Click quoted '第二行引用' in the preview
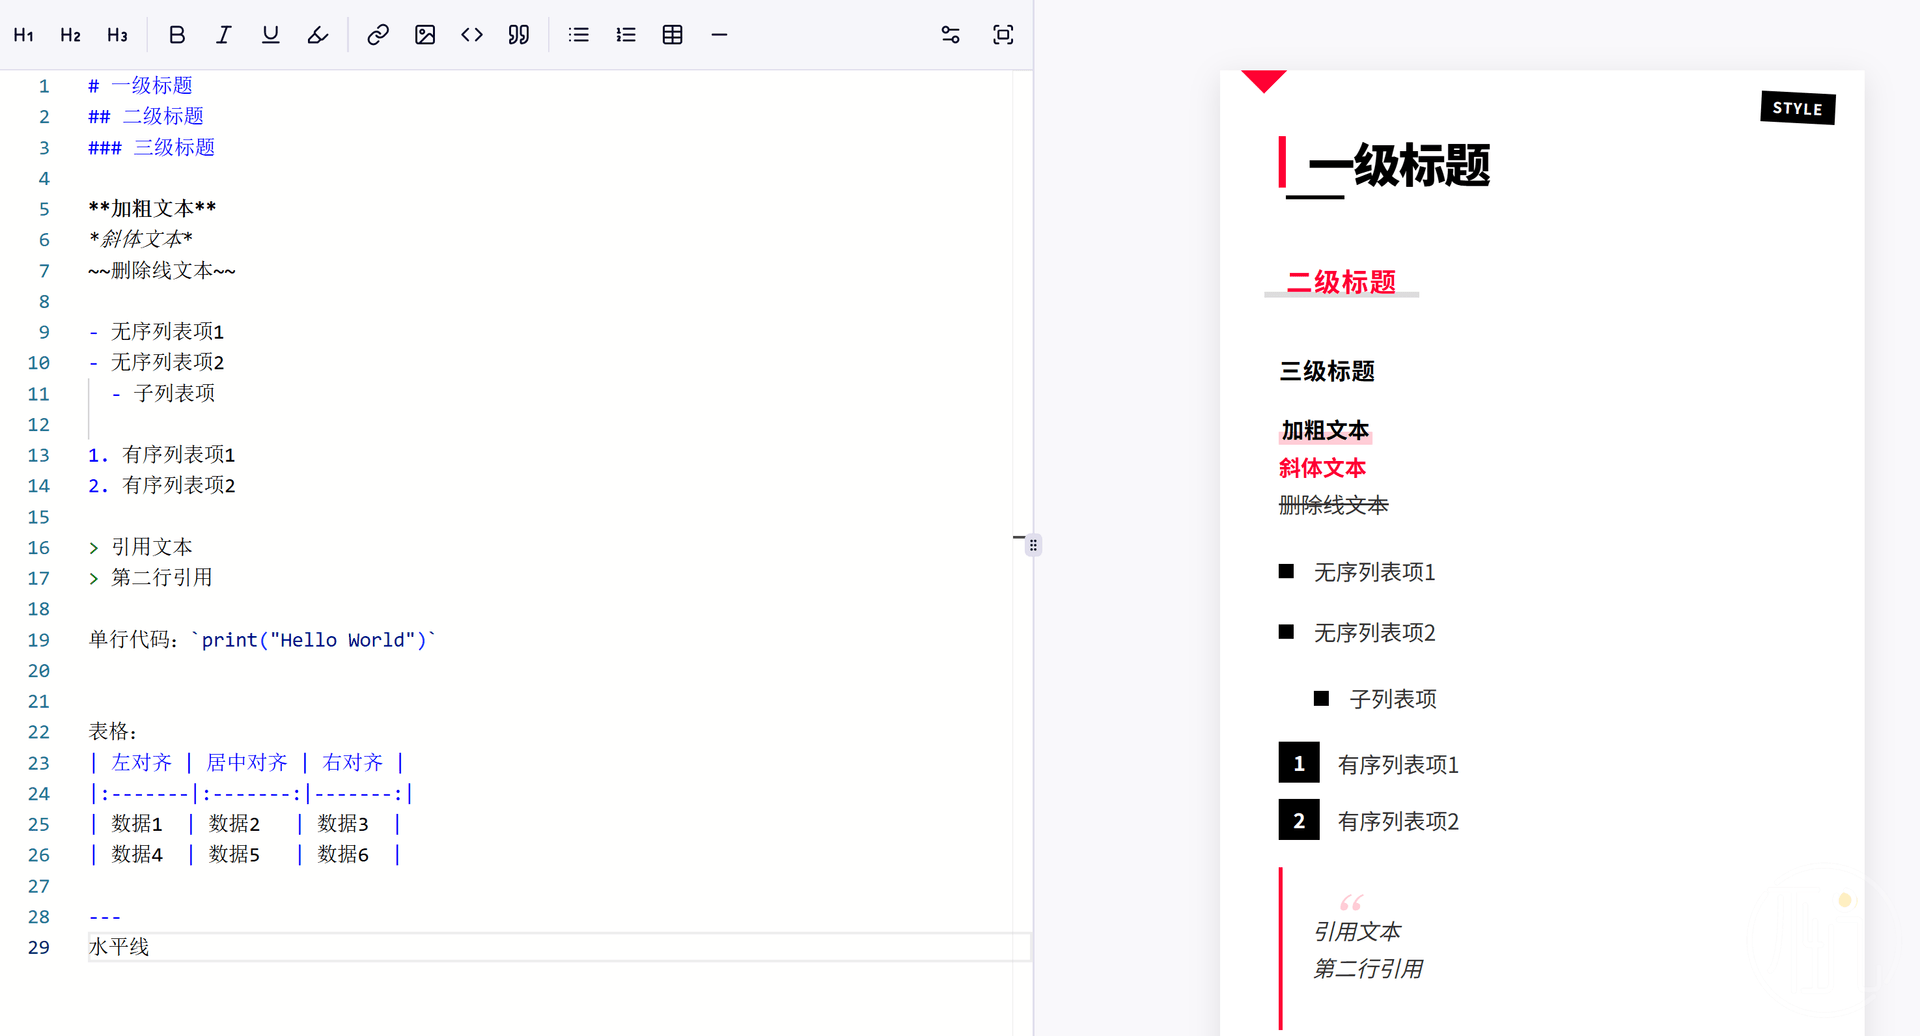Viewport: 1920px width, 1036px height. (1368, 969)
